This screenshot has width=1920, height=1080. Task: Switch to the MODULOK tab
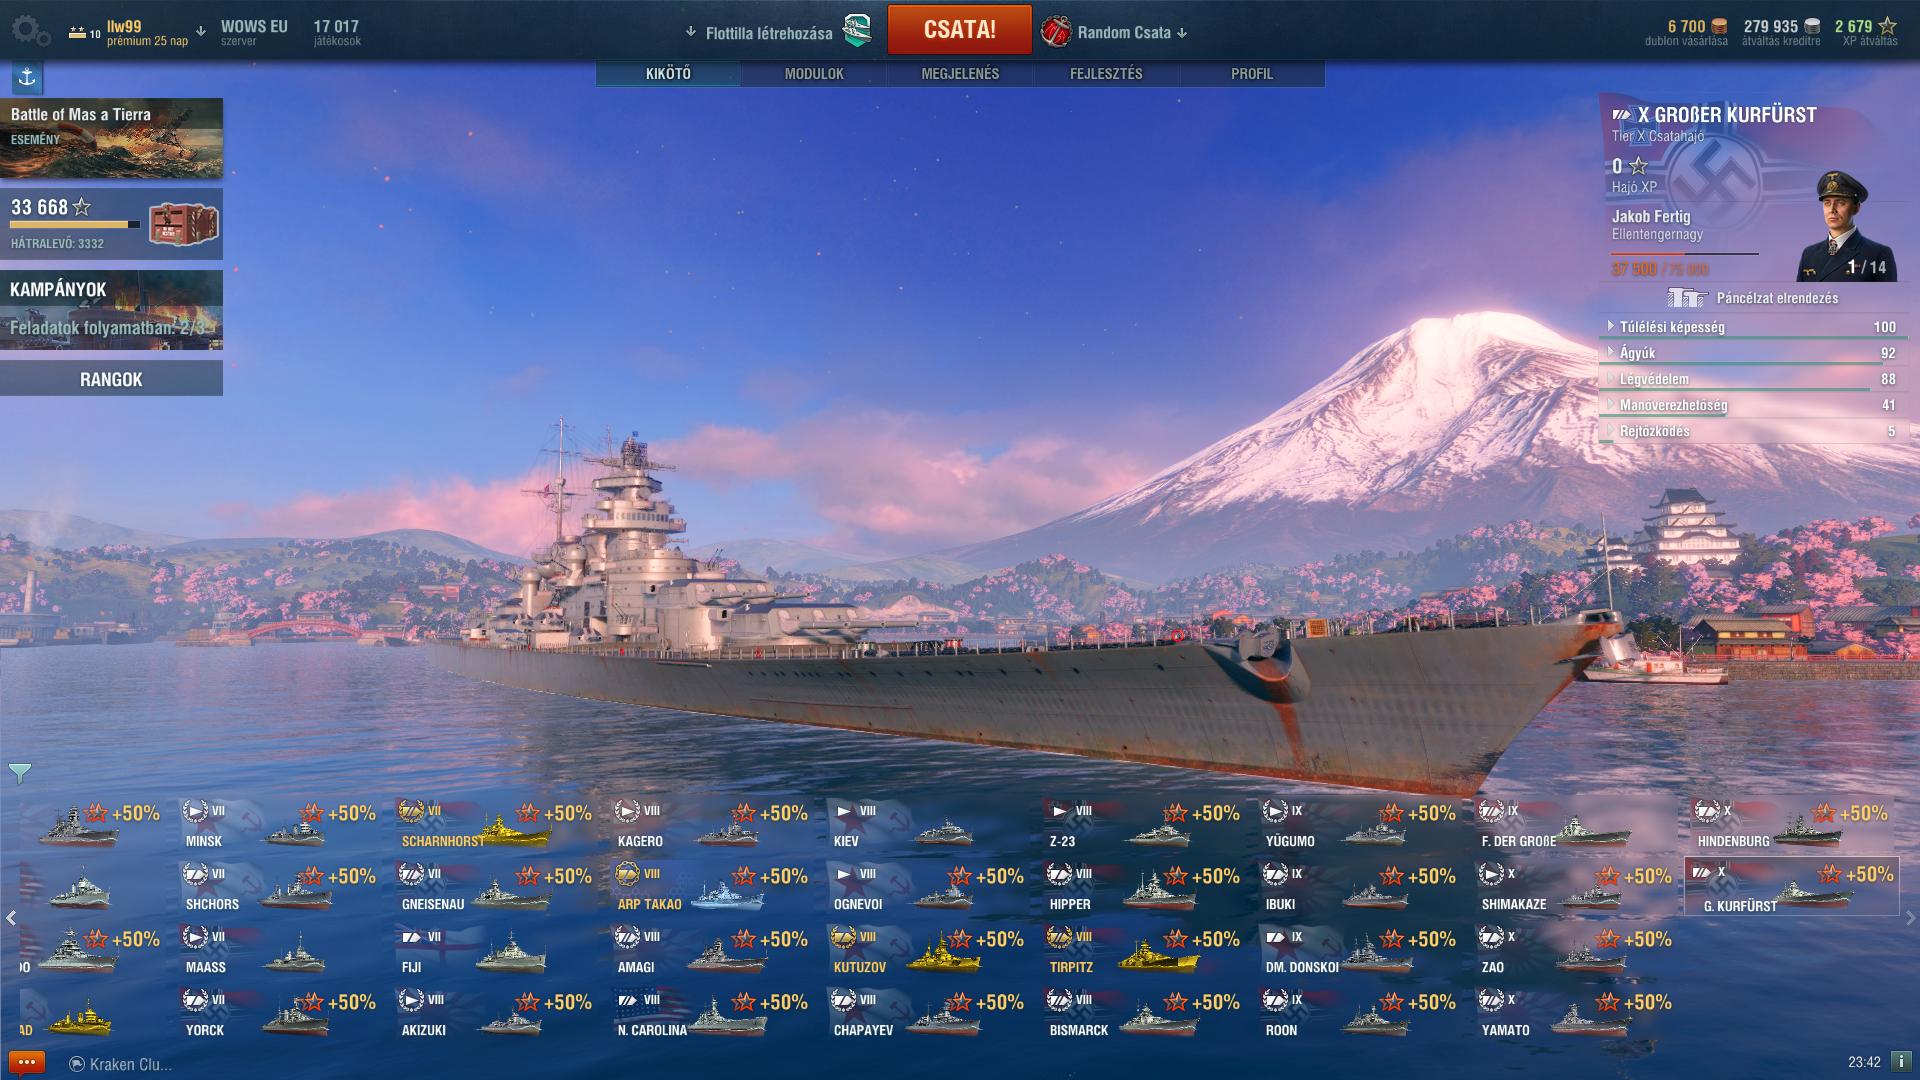point(814,74)
